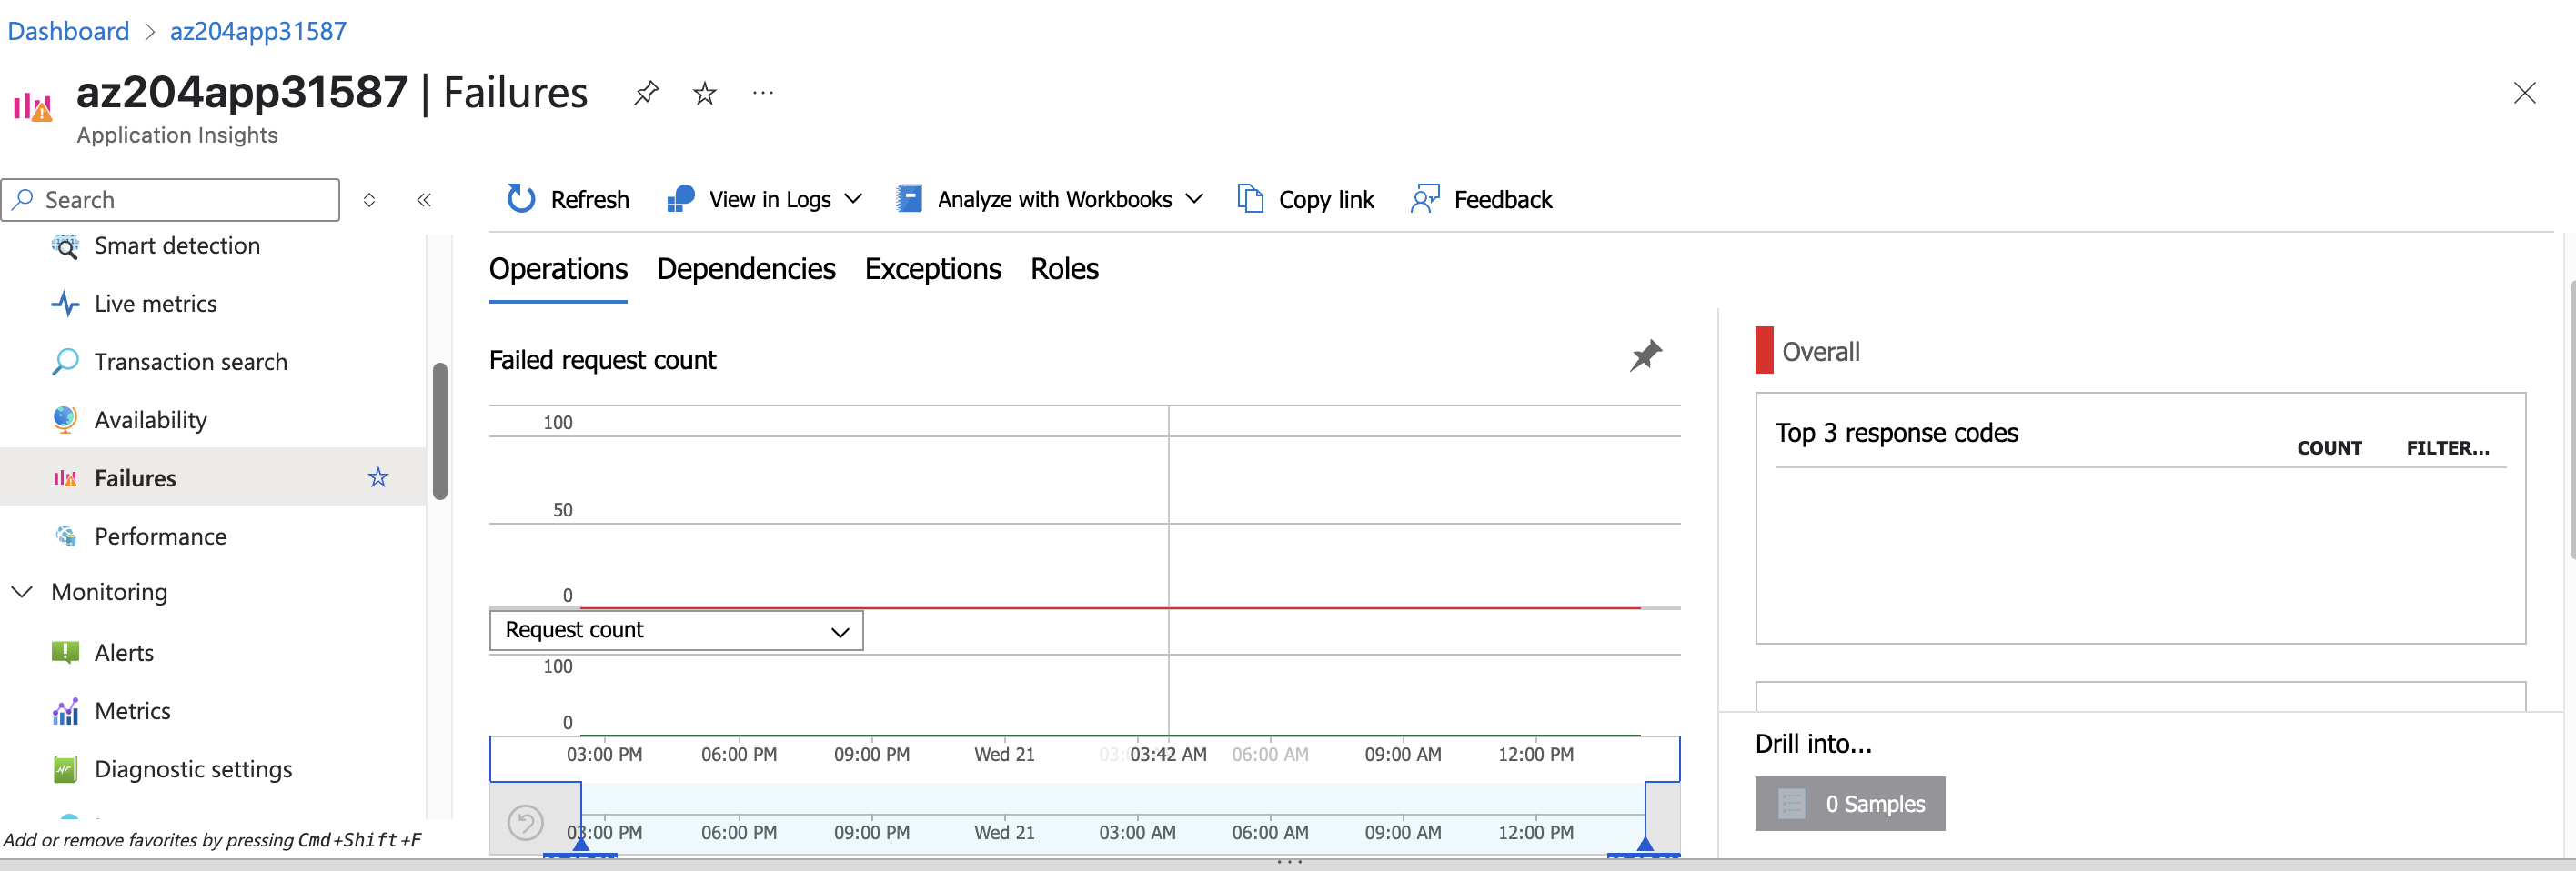Screen dimensions: 2576x871
Task: Toggle the Failures favorite star in sidebar
Action: [x=378, y=477]
